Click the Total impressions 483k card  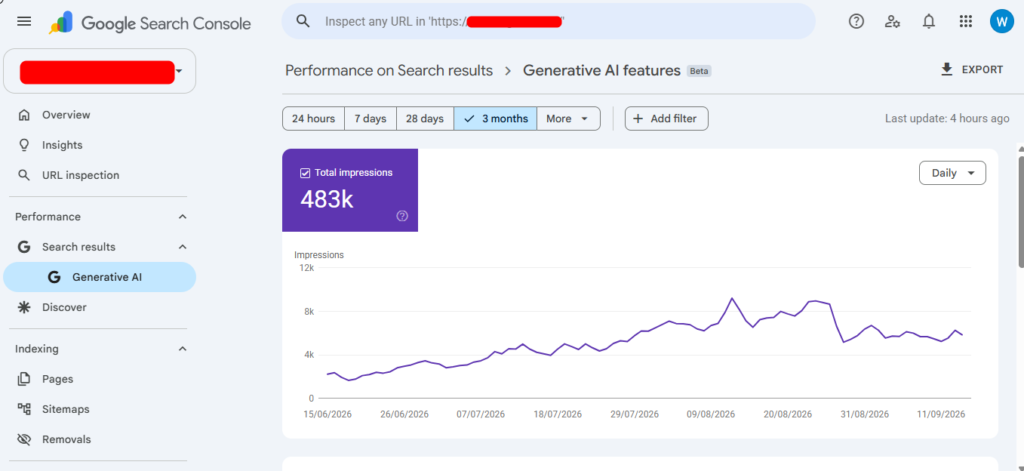350,190
